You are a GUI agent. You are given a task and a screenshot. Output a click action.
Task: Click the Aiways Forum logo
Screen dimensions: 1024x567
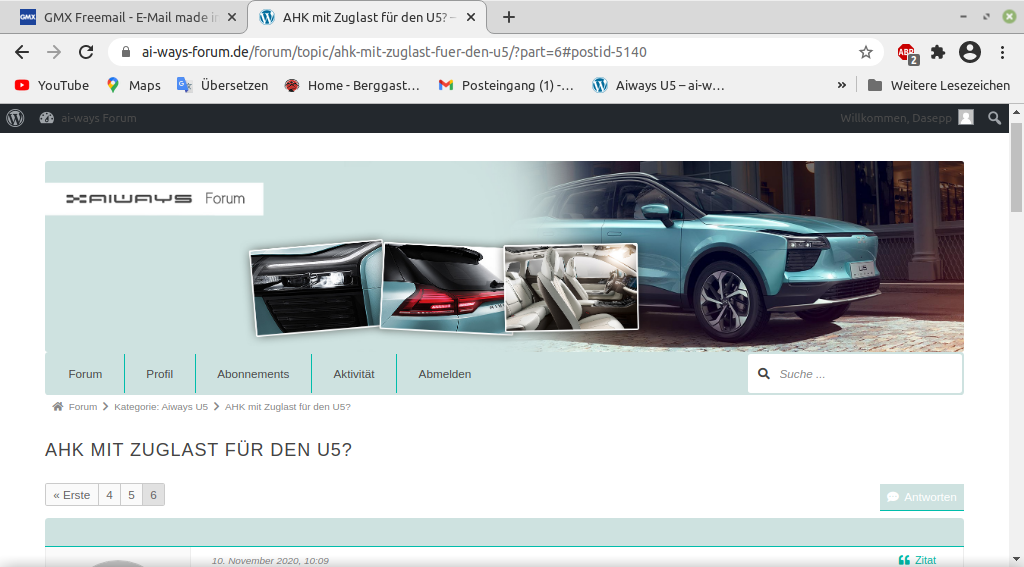tap(155, 199)
